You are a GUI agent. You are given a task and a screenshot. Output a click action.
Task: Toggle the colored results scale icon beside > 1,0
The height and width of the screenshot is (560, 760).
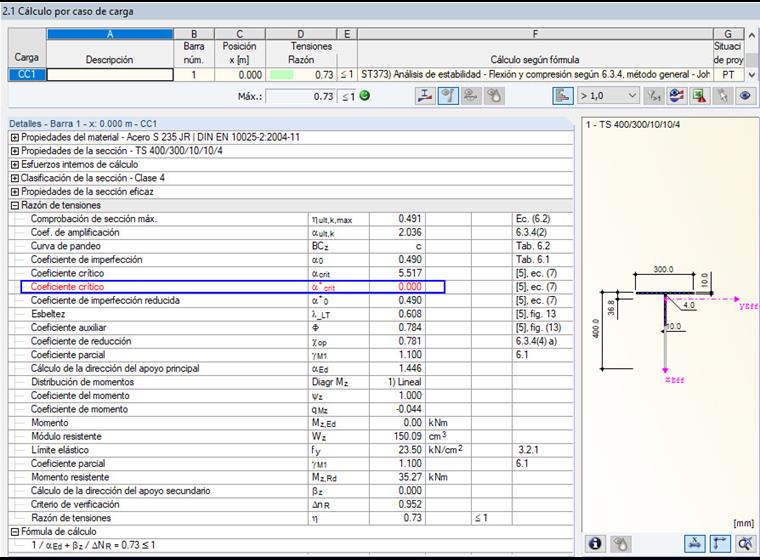[563, 96]
